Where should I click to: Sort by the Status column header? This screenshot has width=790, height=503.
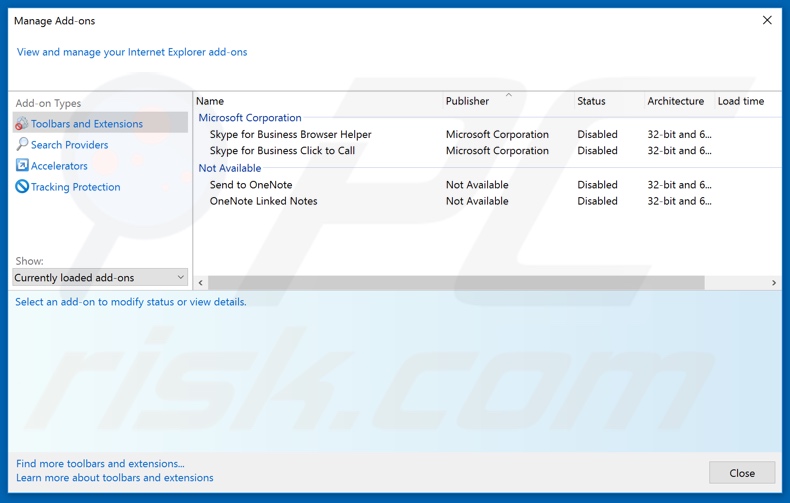pyautogui.click(x=591, y=101)
